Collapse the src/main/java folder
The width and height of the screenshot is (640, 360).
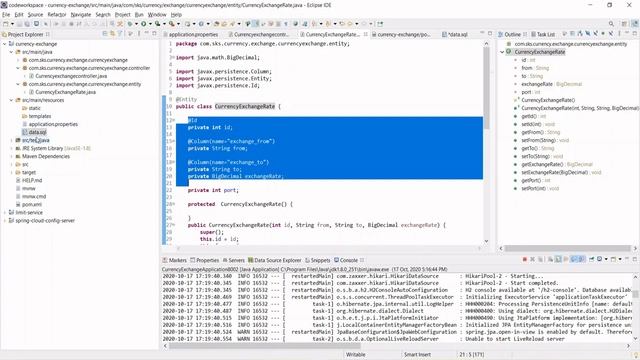[x=11, y=52]
